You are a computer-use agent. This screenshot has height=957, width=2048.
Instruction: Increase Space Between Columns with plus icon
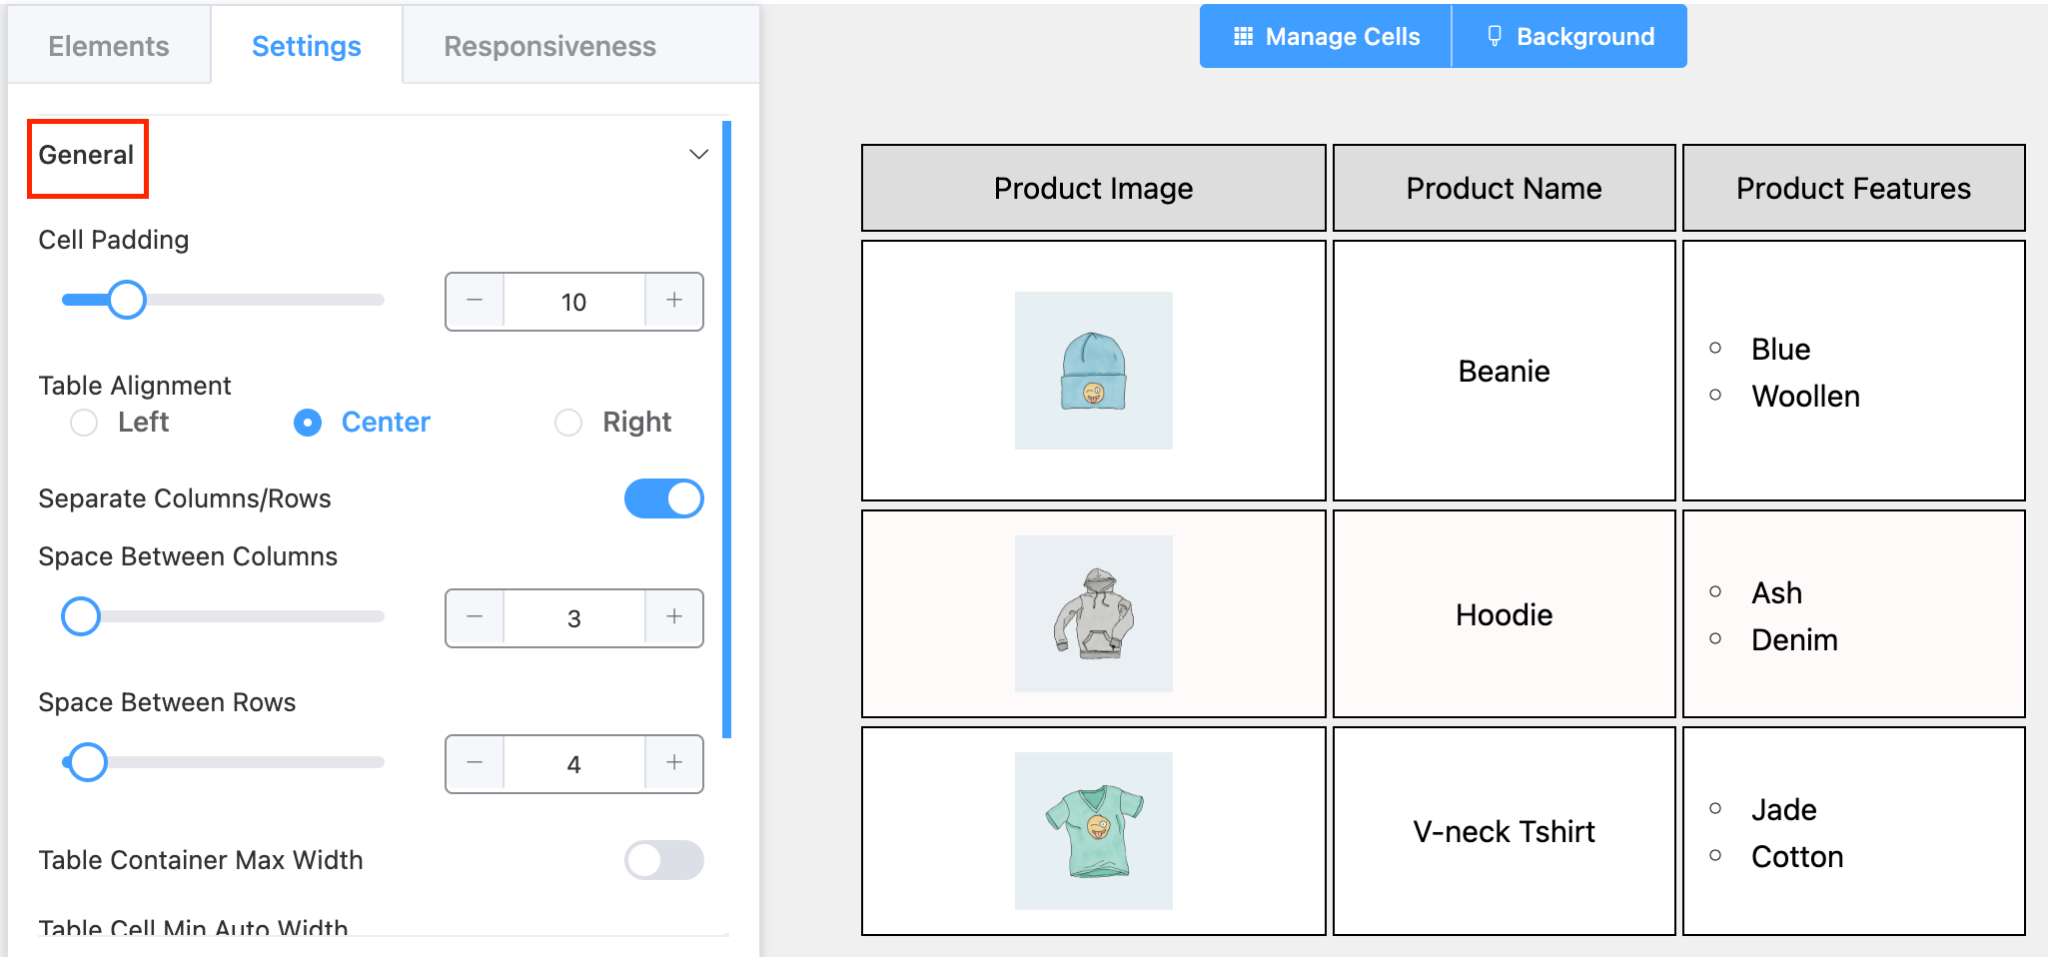coord(674,618)
